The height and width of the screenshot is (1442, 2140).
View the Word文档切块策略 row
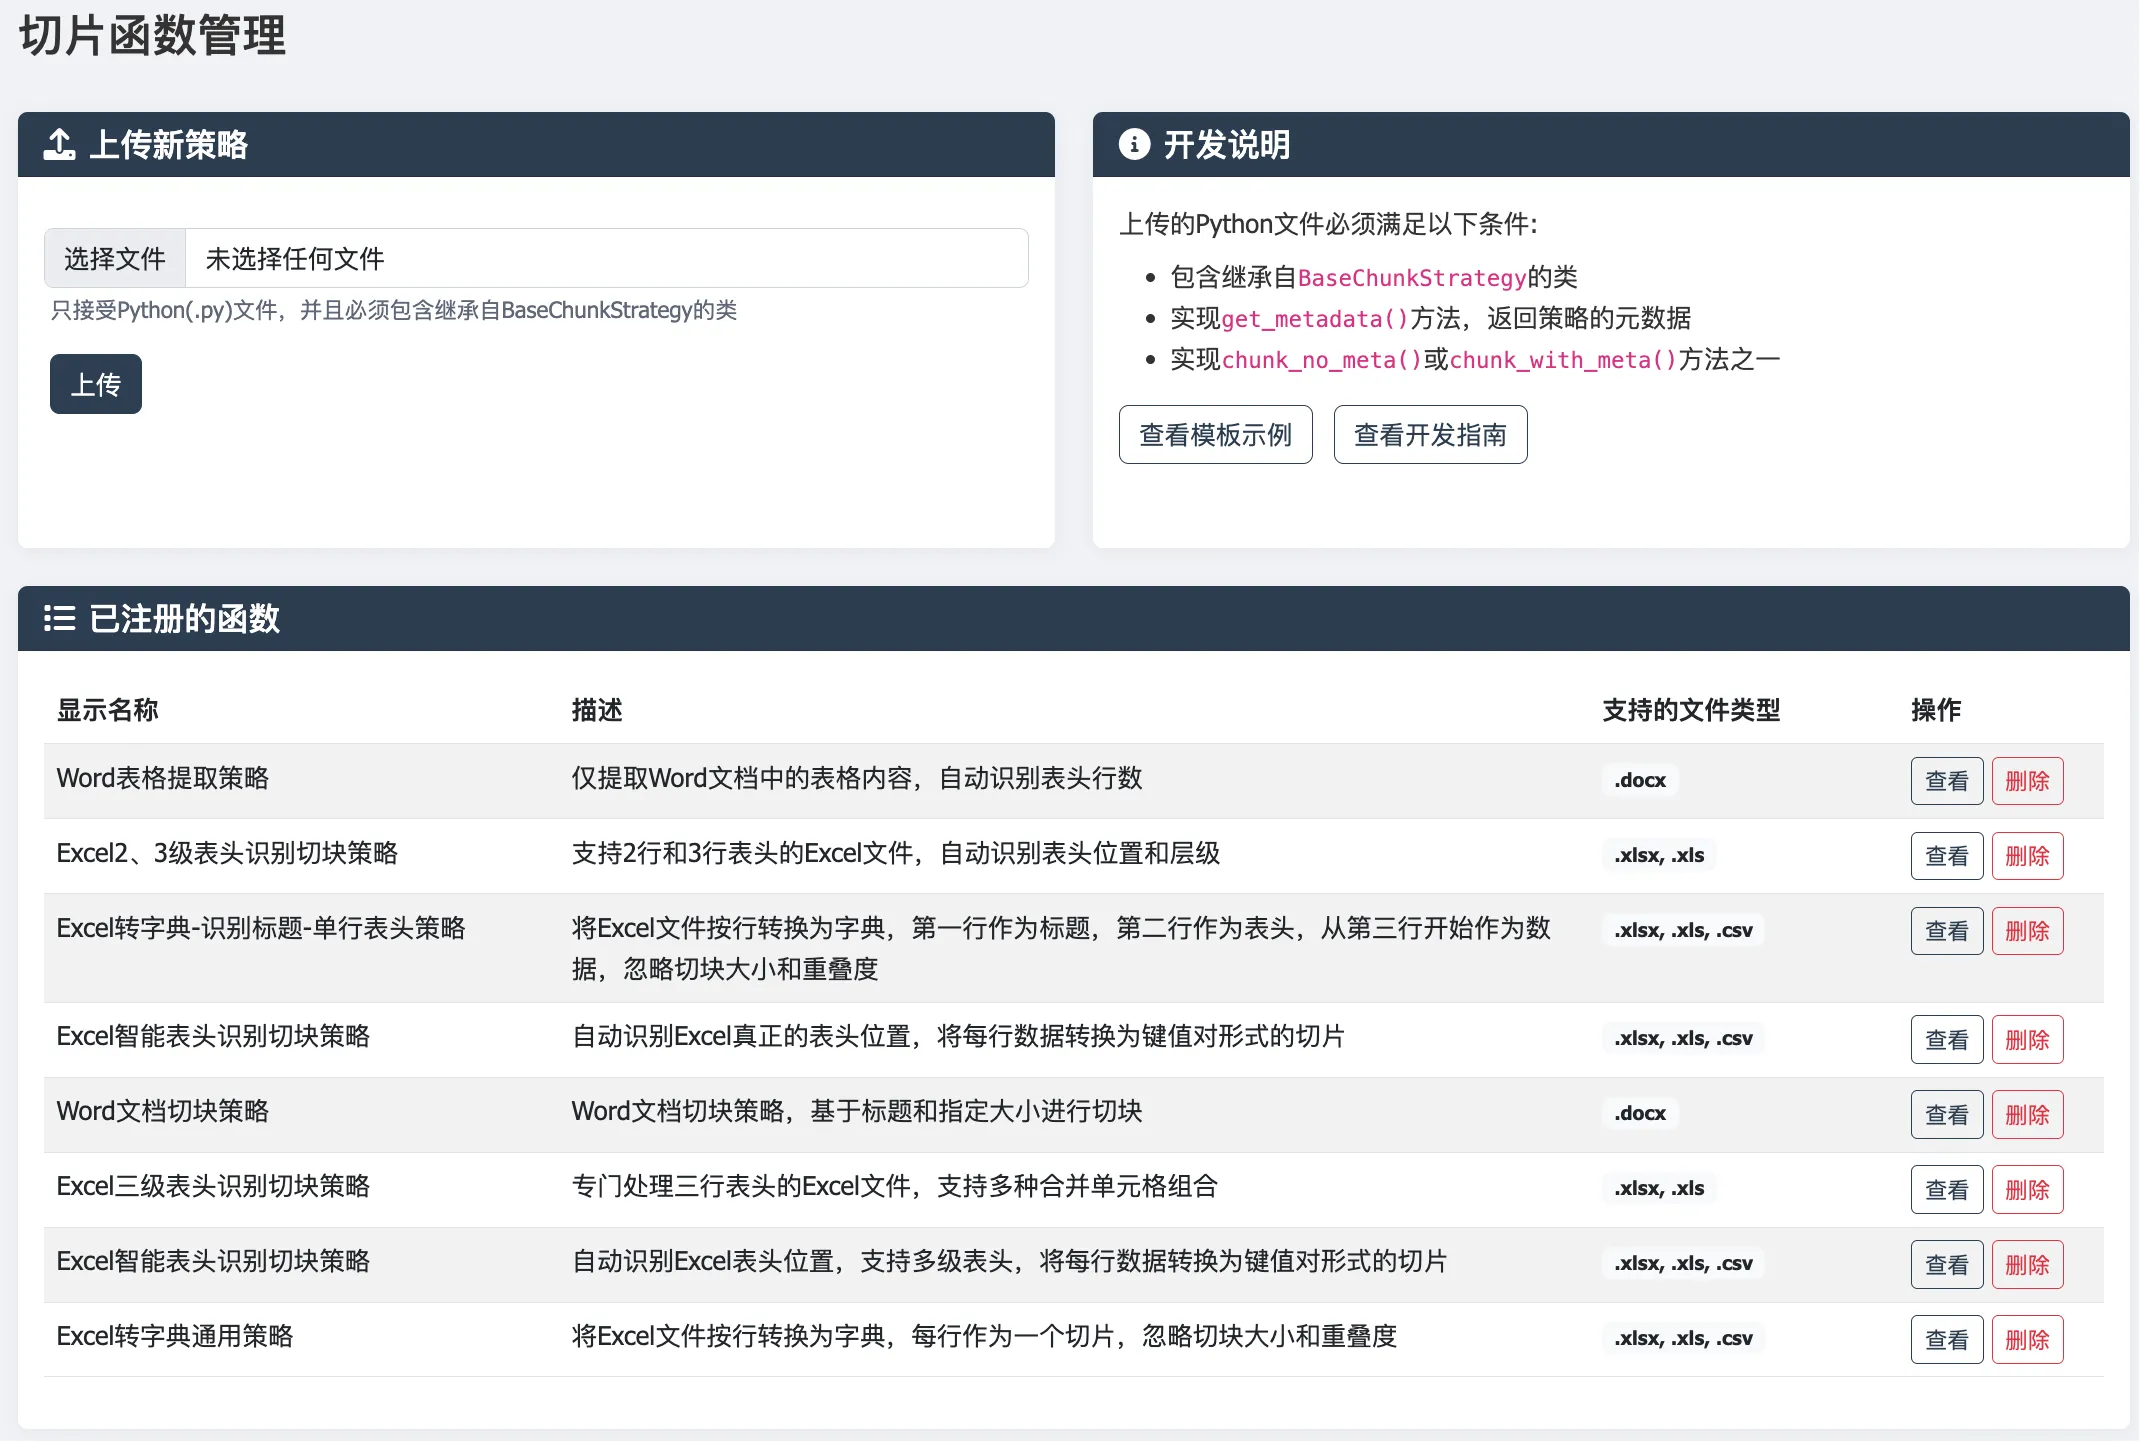click(1946, 1115)
